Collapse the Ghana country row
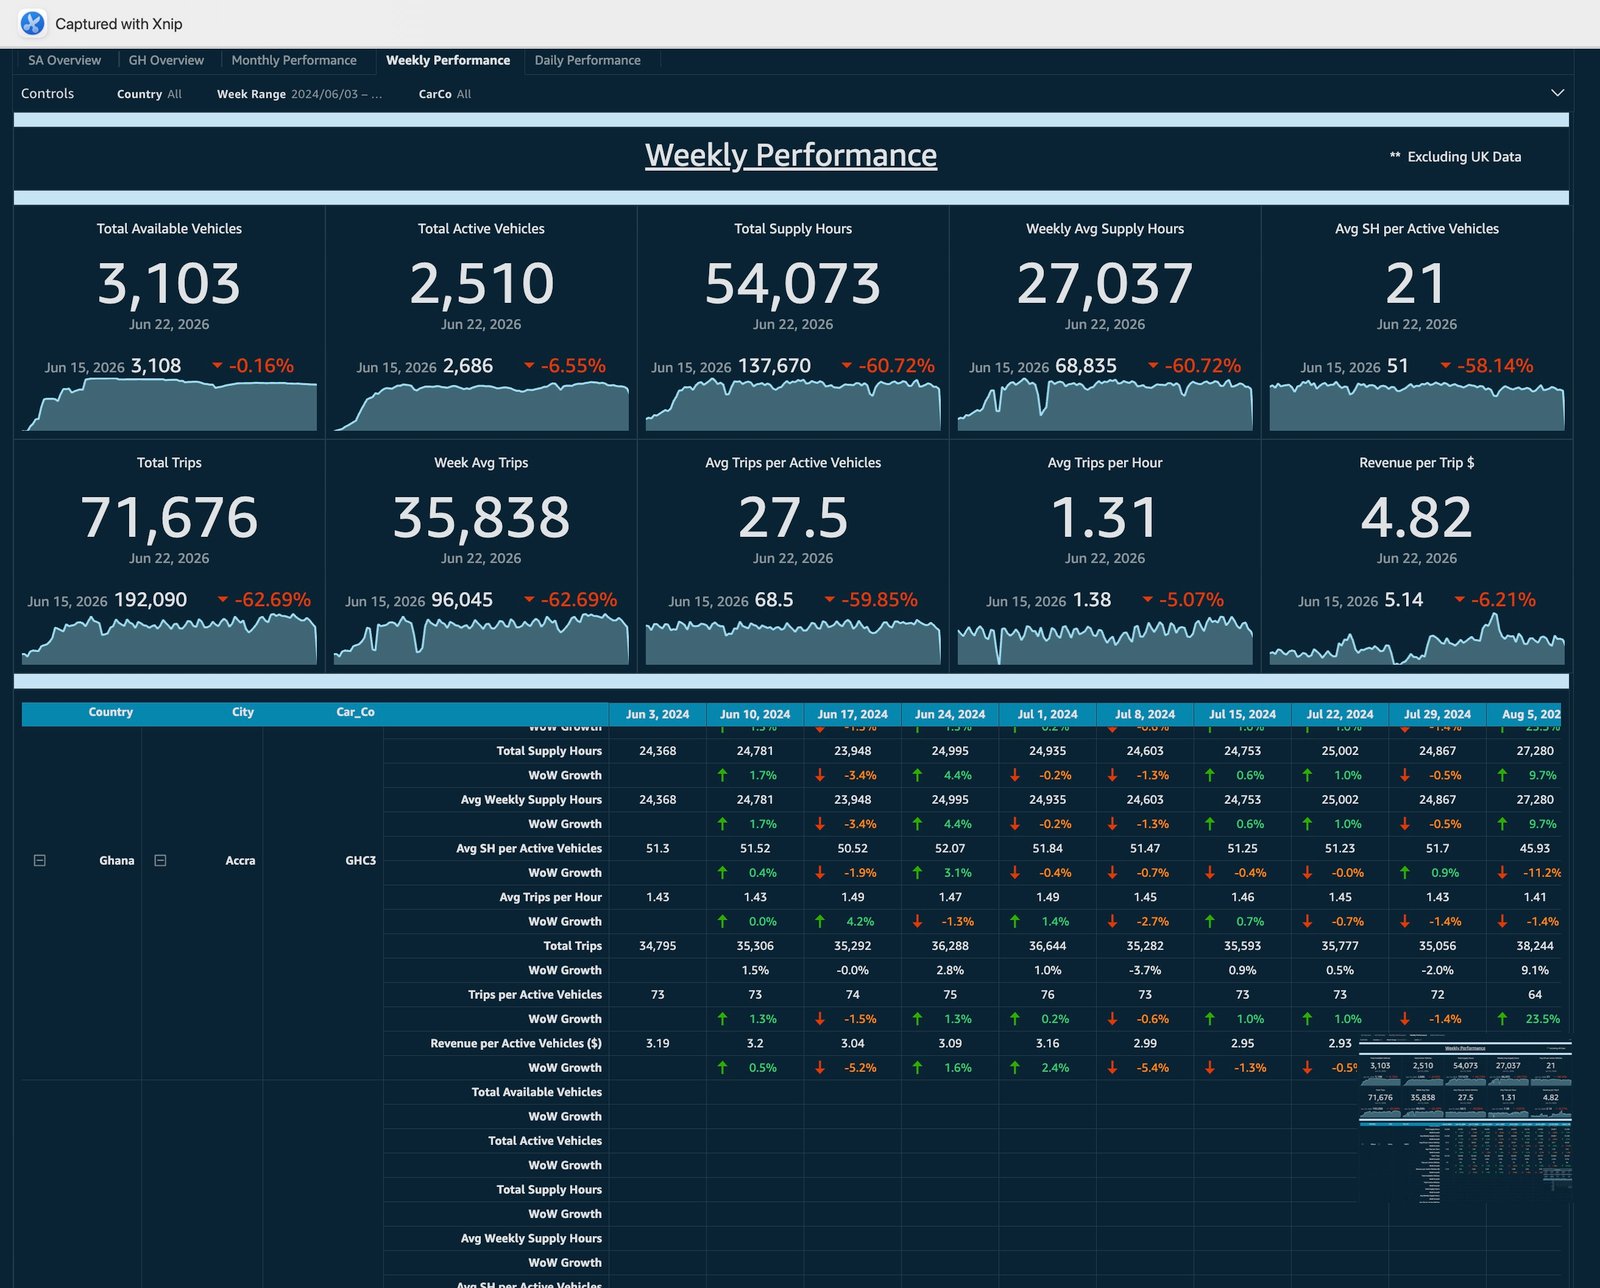Viewport: 1600px width, 1288px height. [x=40, y=860]
